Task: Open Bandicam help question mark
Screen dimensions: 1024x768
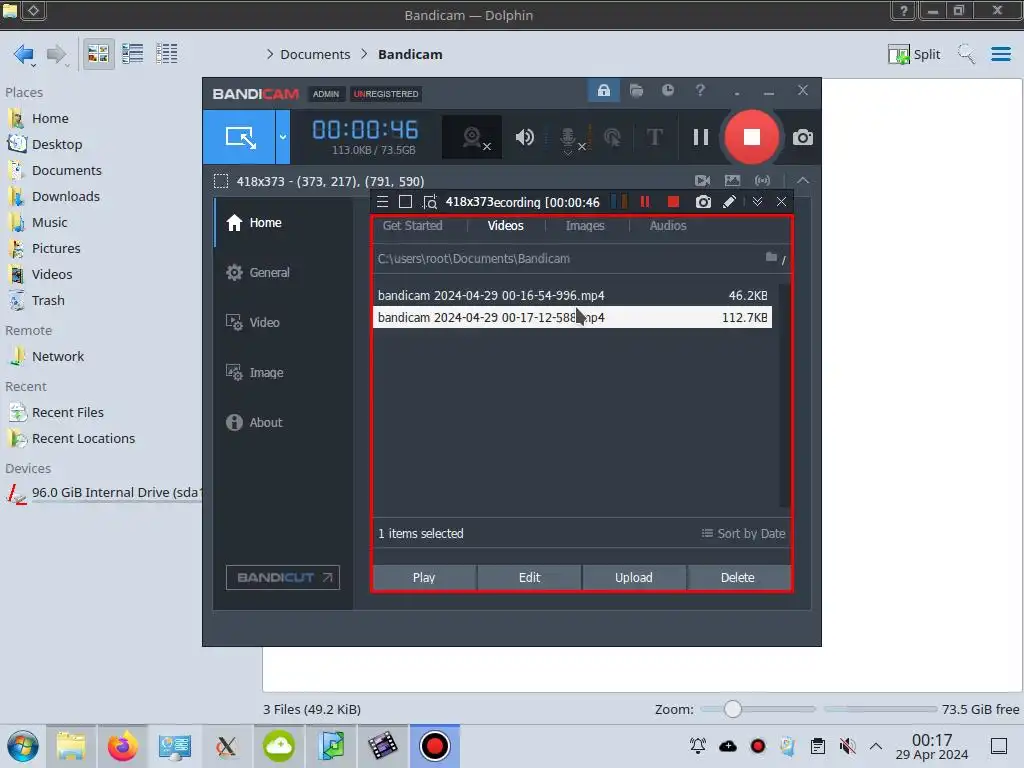Action: point(700,90)
